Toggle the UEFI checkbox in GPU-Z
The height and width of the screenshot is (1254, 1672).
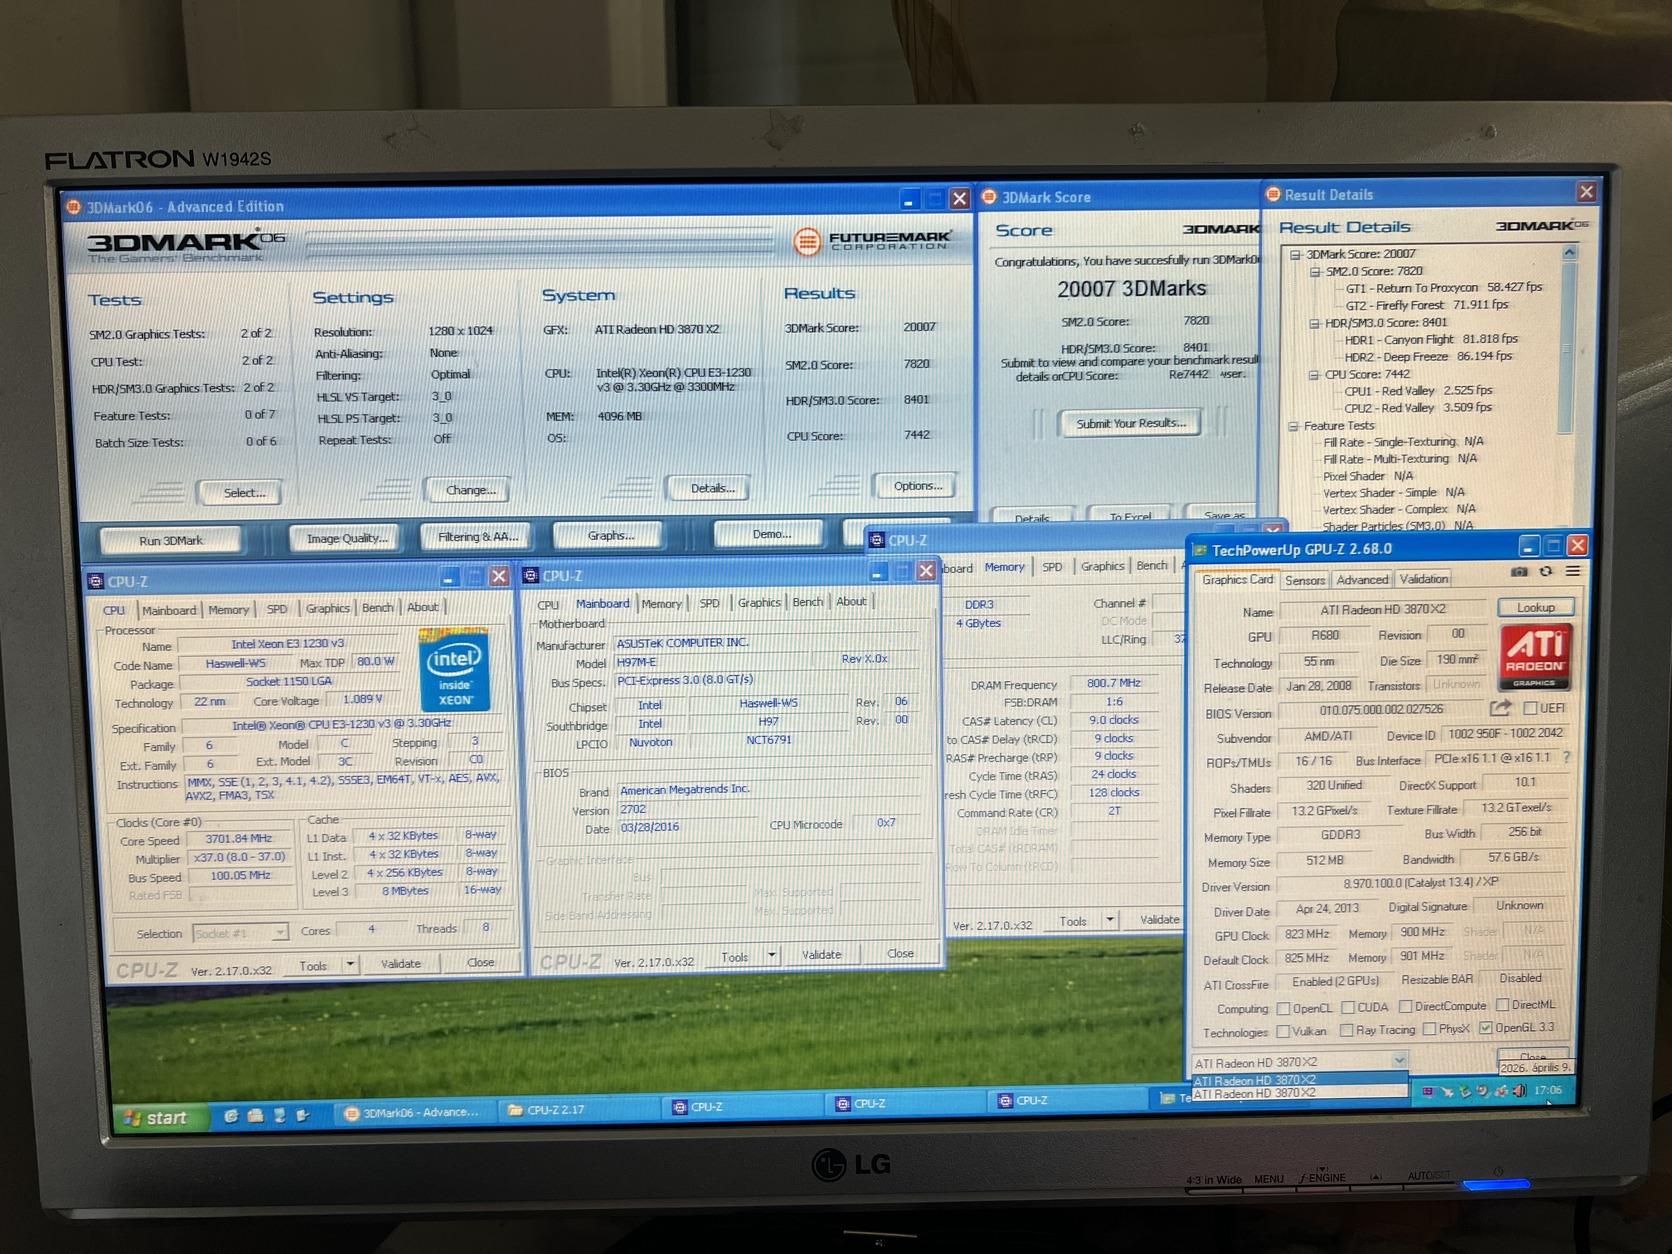pos(1530,708)
